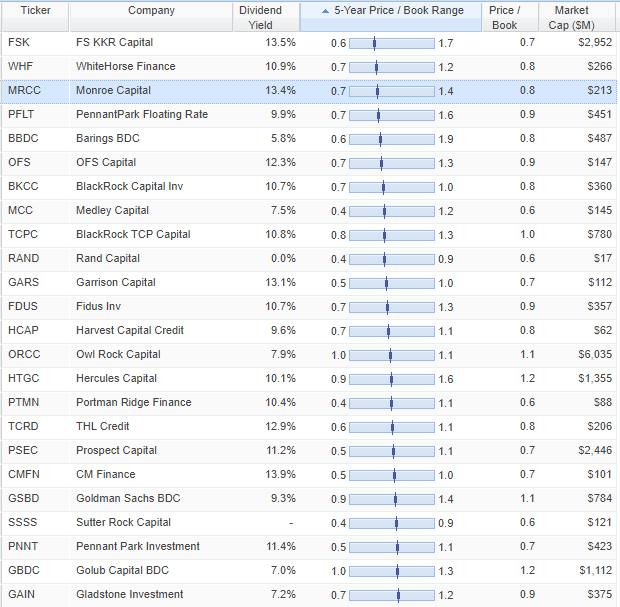Sort by Price / Book column header

coord(510,17)
